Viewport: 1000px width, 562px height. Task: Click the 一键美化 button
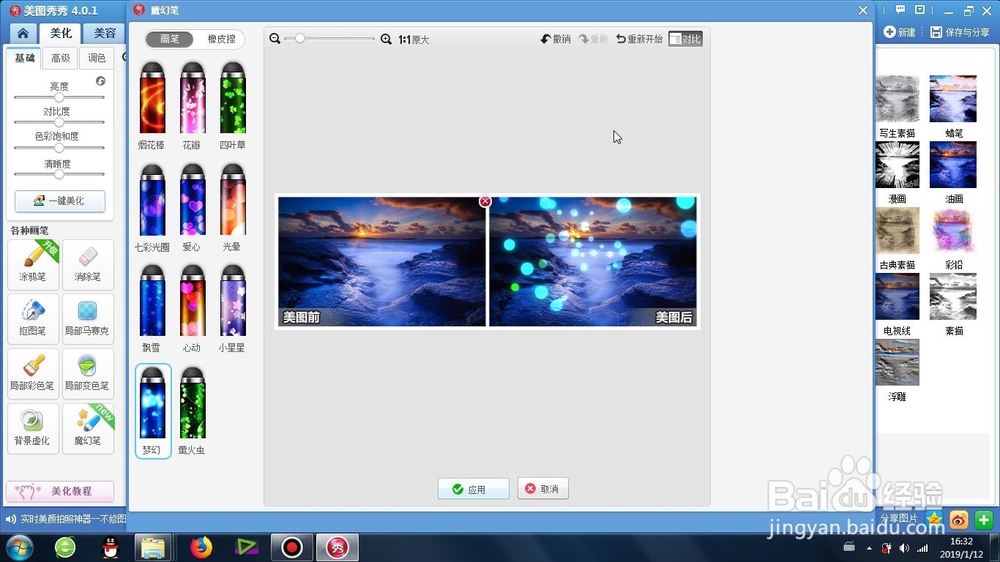(x=60, y=201)
